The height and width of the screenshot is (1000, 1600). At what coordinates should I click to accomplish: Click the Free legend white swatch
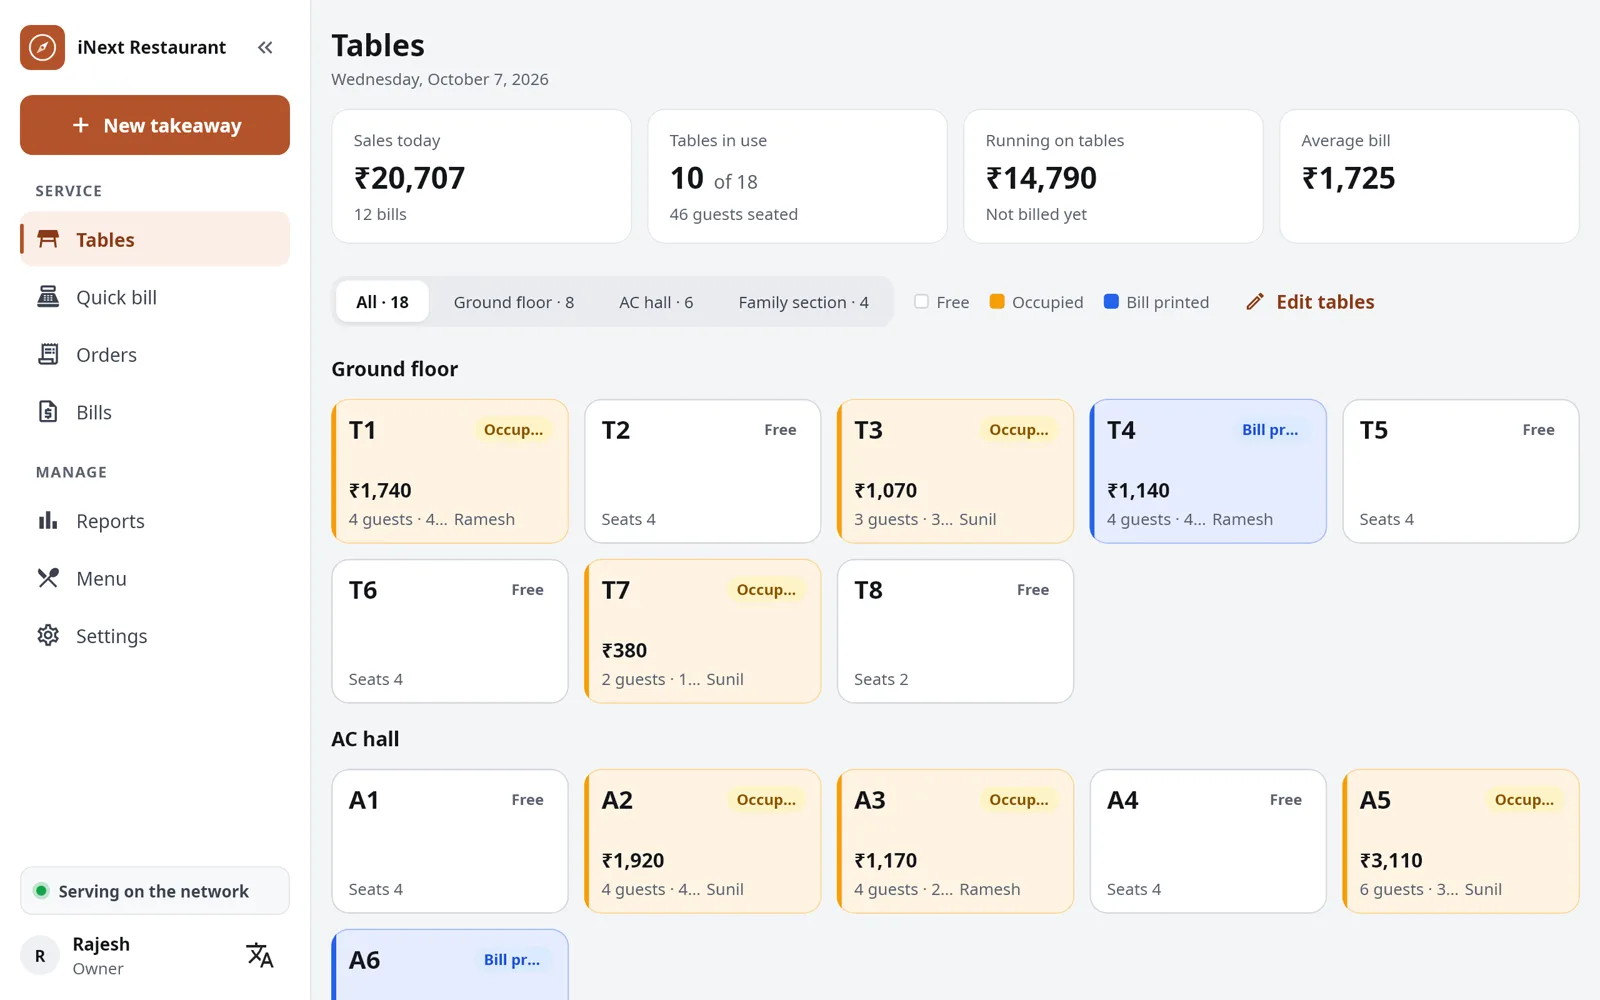[921, 301]
